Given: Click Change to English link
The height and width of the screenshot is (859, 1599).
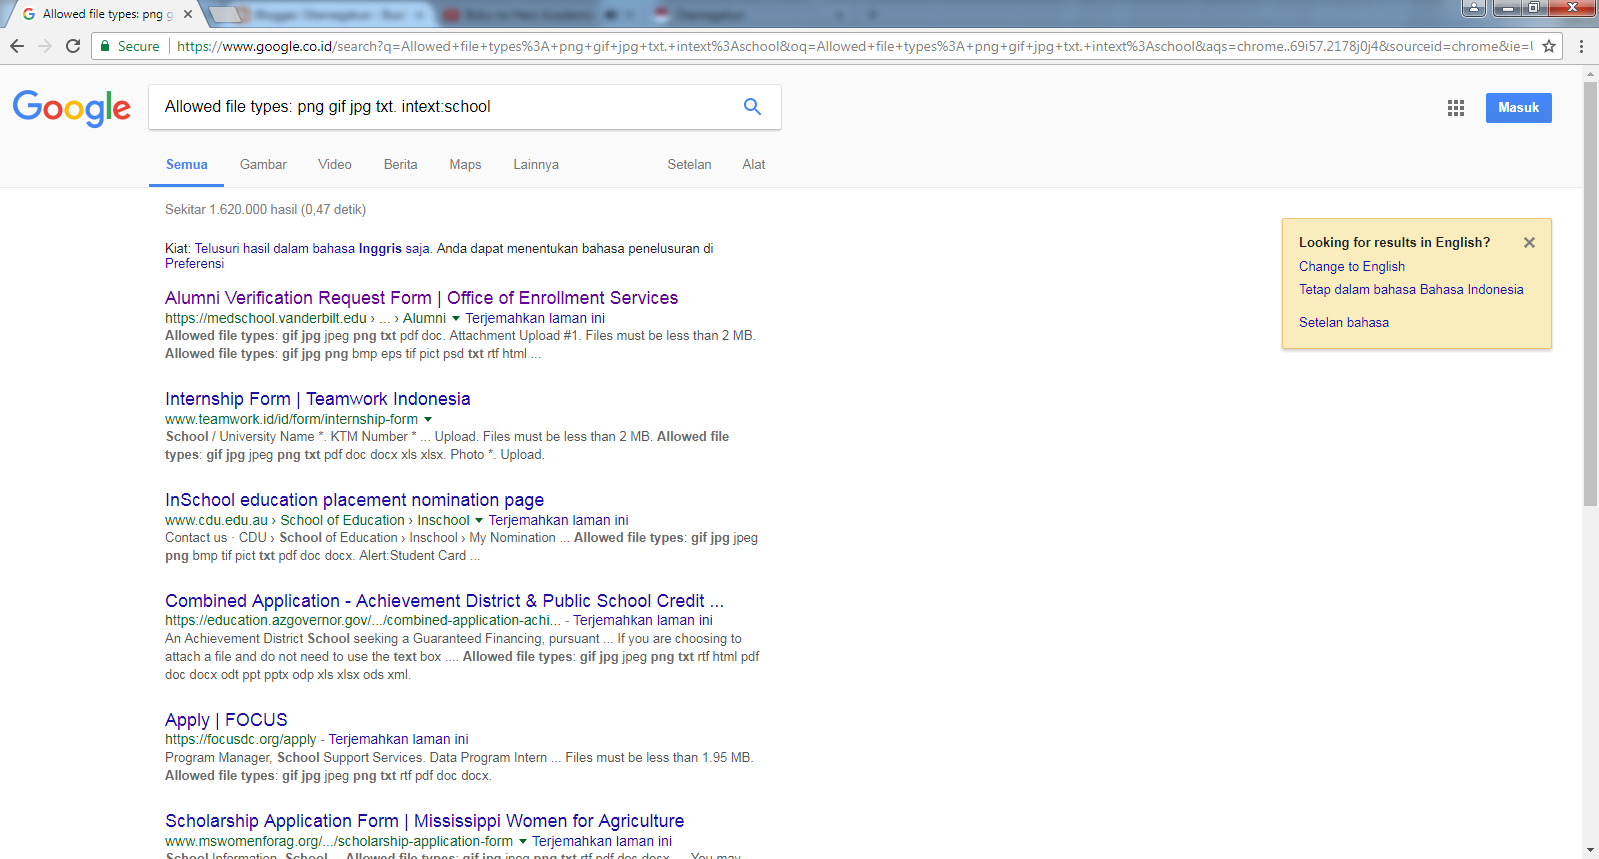Looking at the screenshot, I should 1352,267.
